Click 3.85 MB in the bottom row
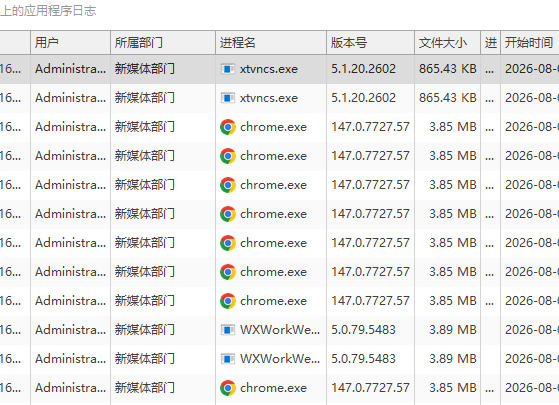Image resolution: width=559 pixels, height=405 pixels. point(453,388)
